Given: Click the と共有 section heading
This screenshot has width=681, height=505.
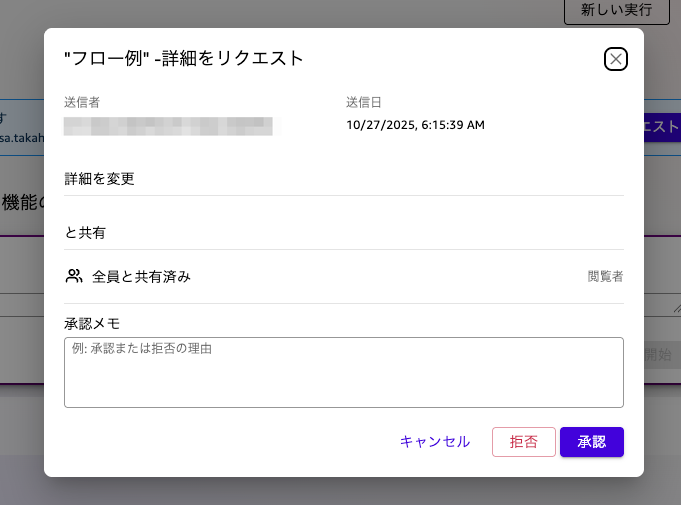Looking at the screenshot, I should tap(85, 233).
